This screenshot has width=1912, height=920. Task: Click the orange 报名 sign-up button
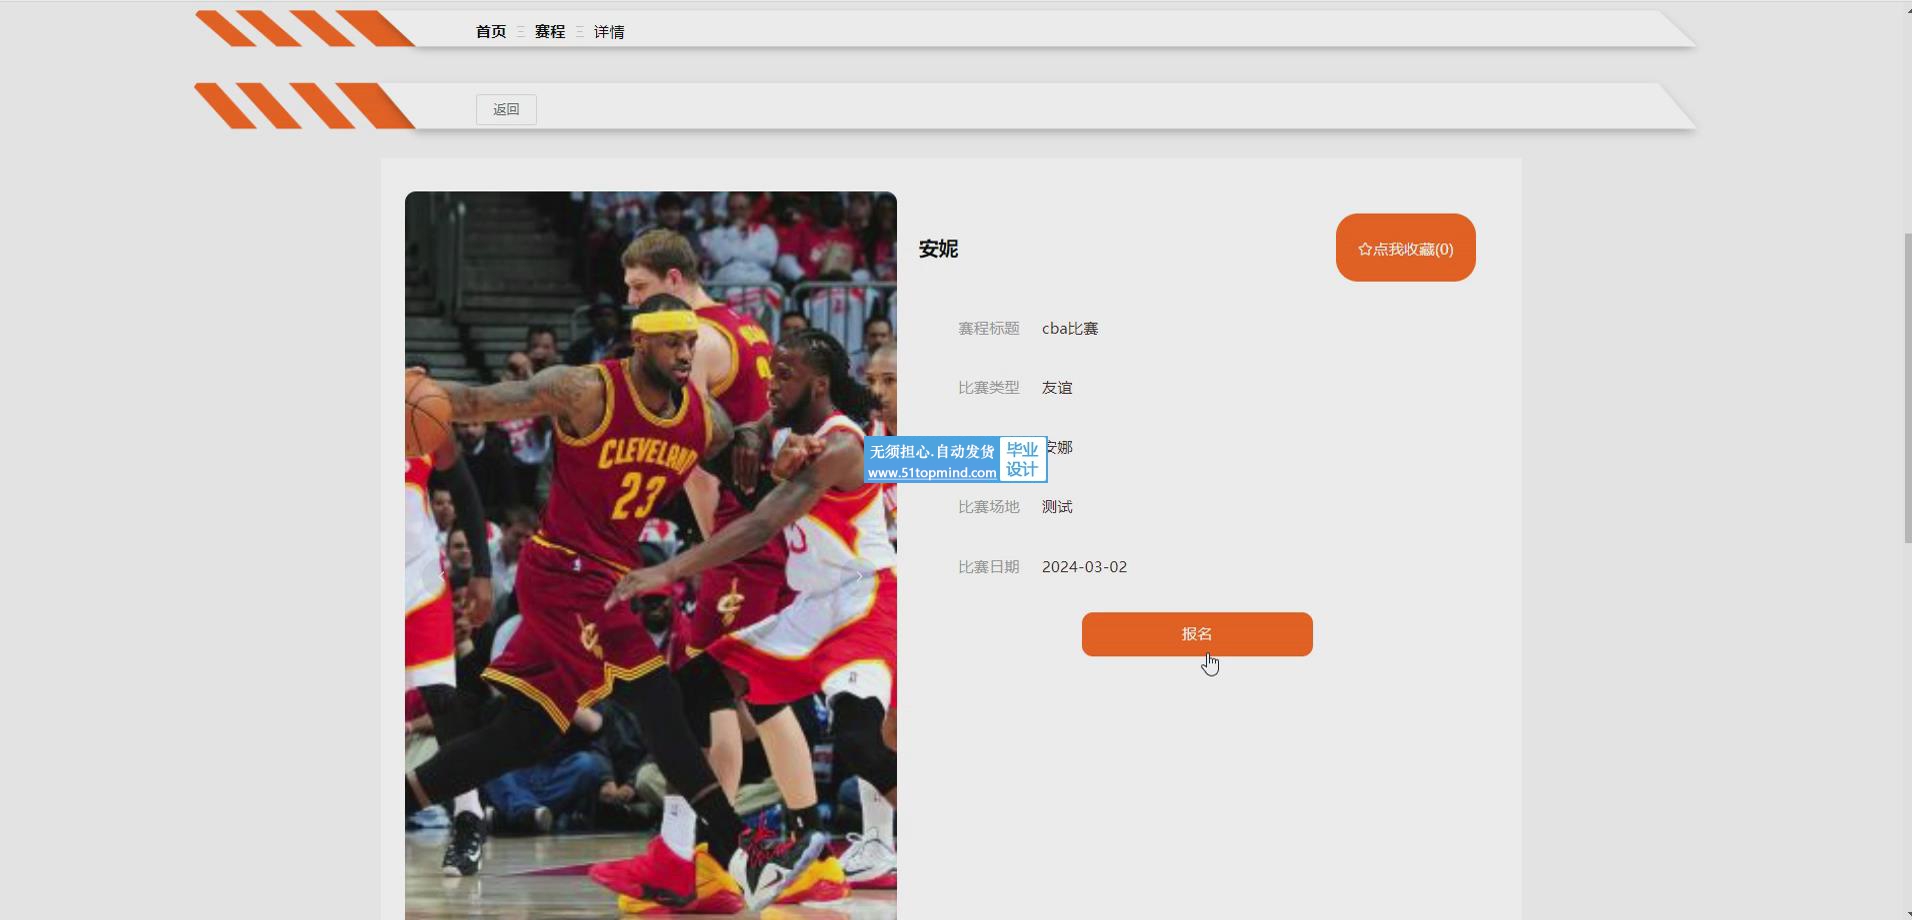tap(1197, 634)
